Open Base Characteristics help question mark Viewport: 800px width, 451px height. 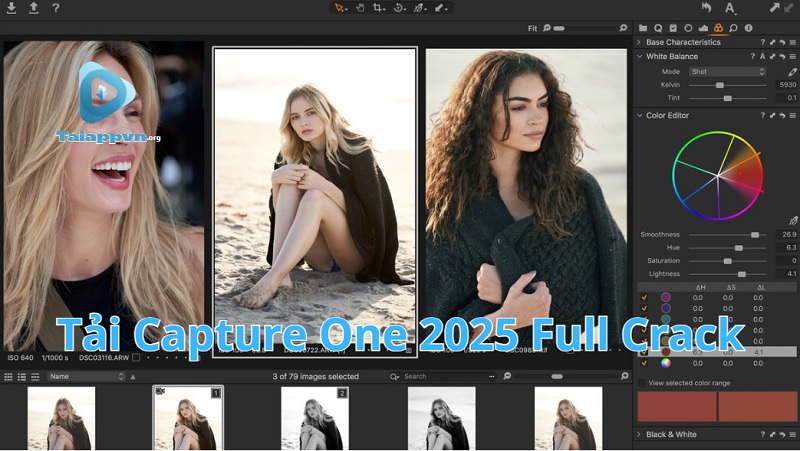pos(763,42)
